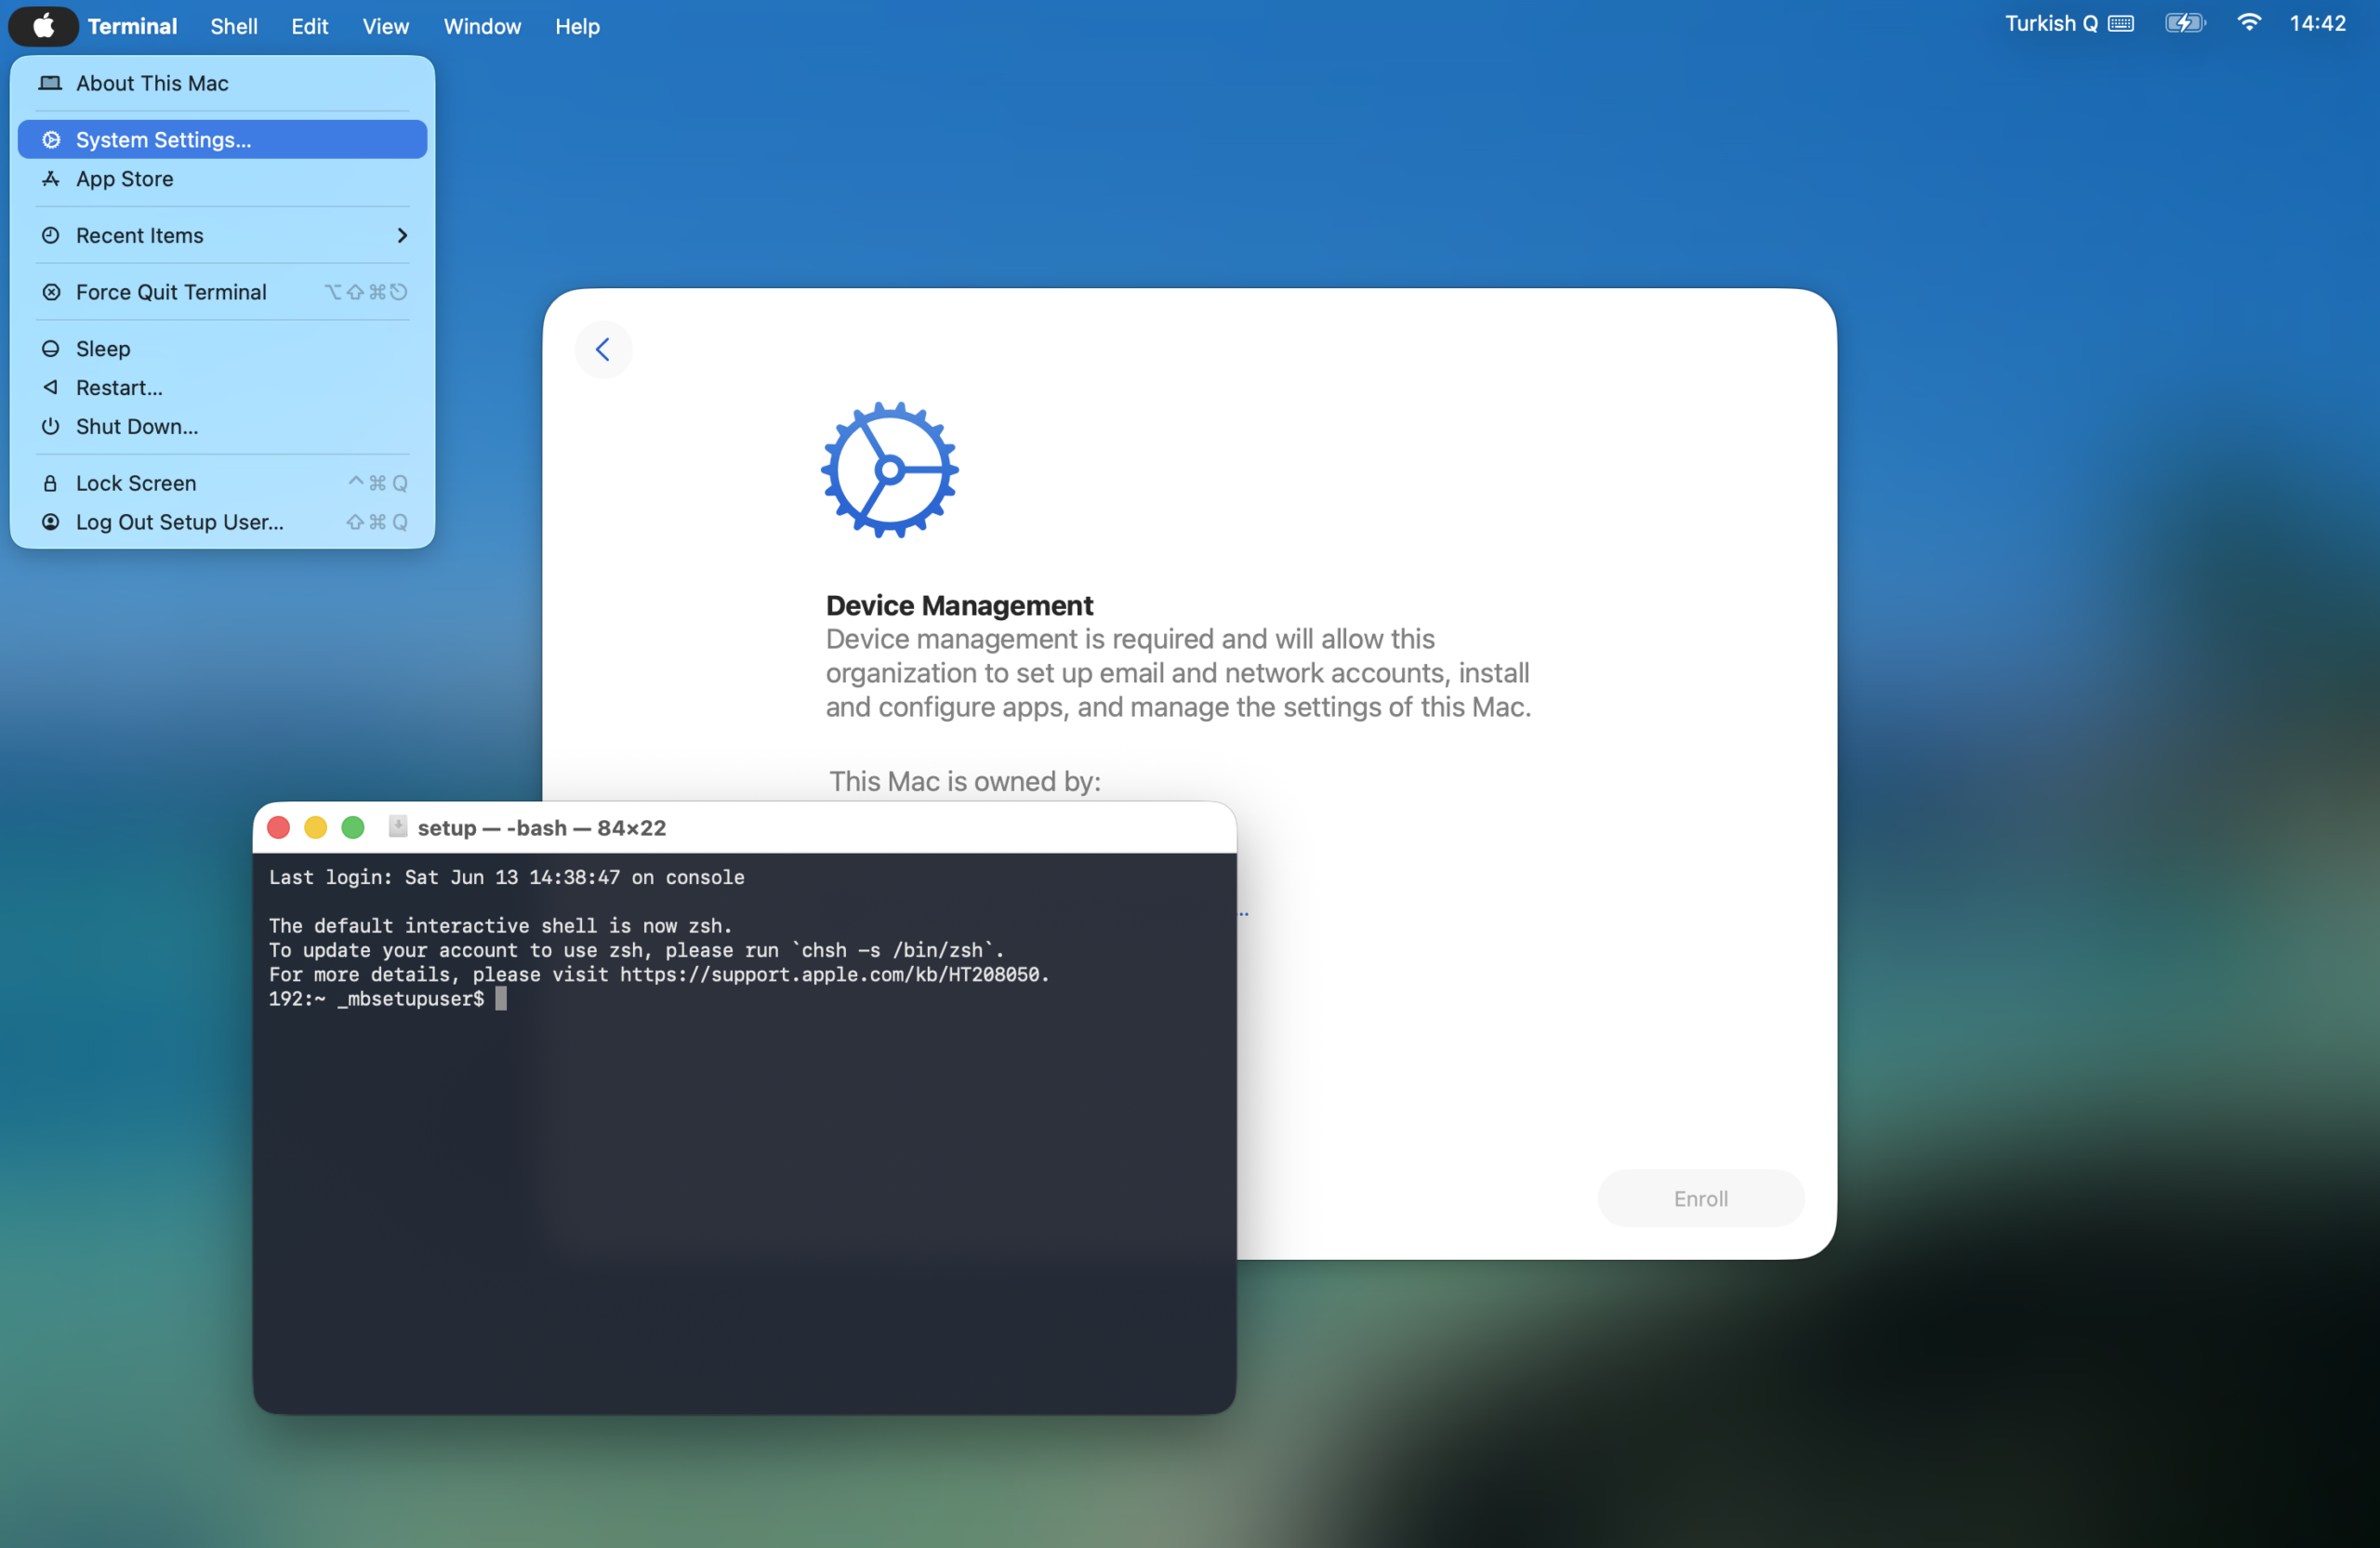The width and height of the screenshot is (2380, 1548).
Task: Zoom Terminal with green button
Action: coord(353,828)
